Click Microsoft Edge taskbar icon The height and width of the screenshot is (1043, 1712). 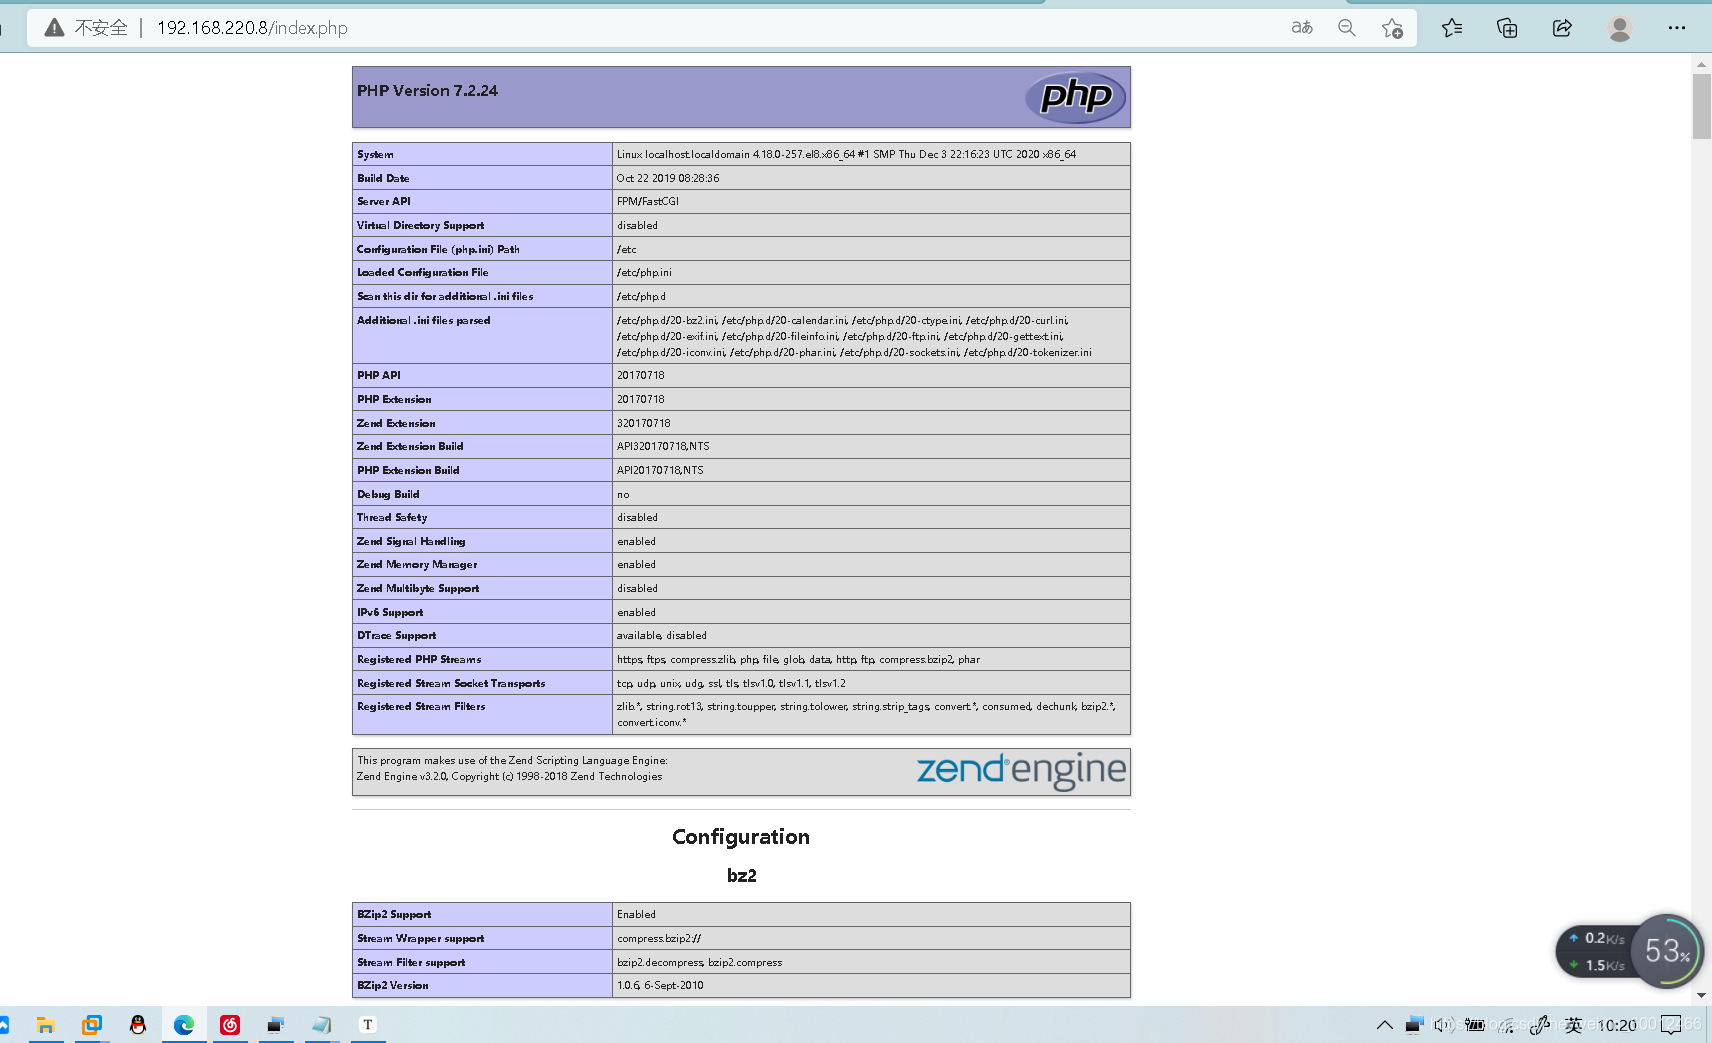[184, 1024]
